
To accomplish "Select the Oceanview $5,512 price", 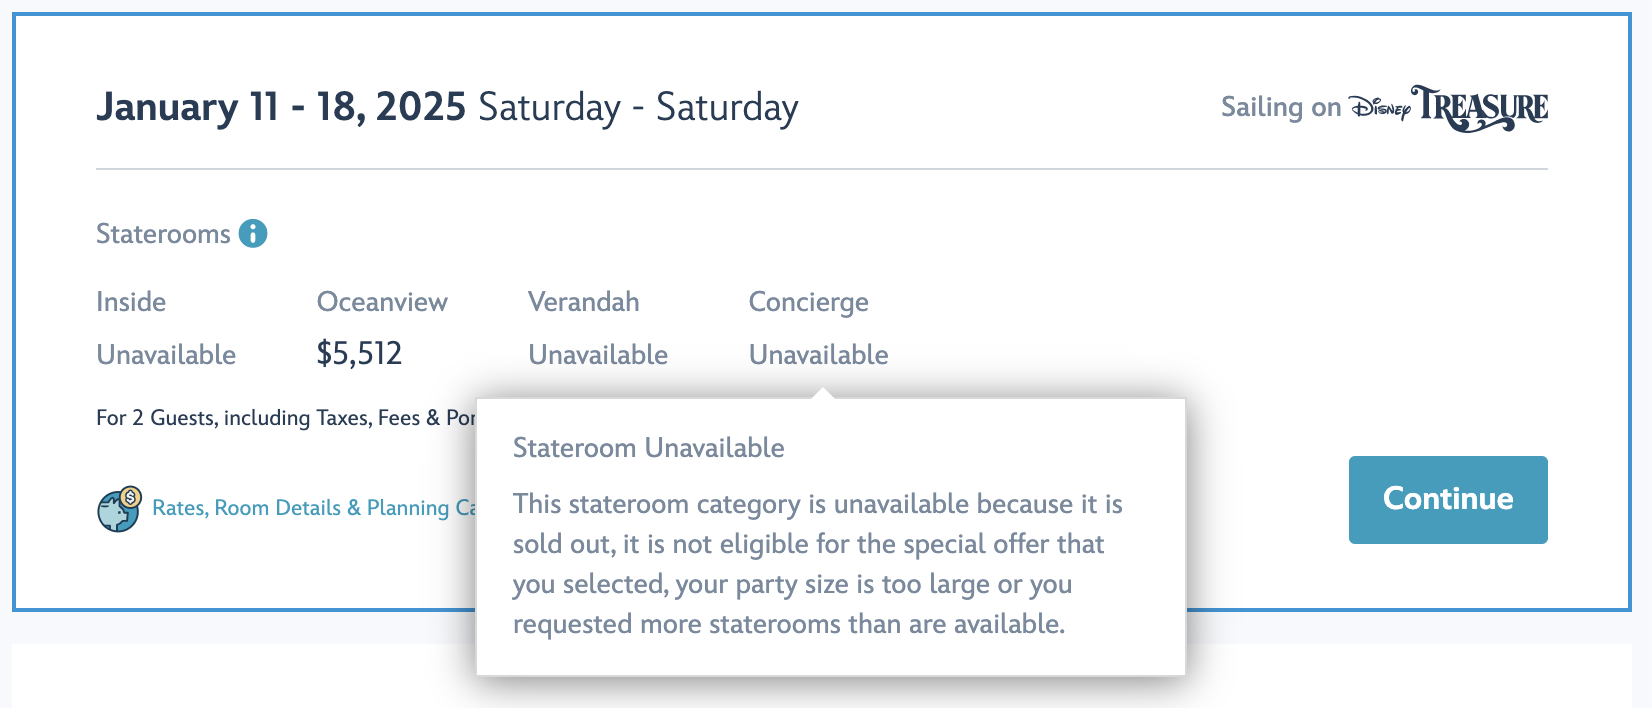I will pyautogui.click(x=359, y=354).
